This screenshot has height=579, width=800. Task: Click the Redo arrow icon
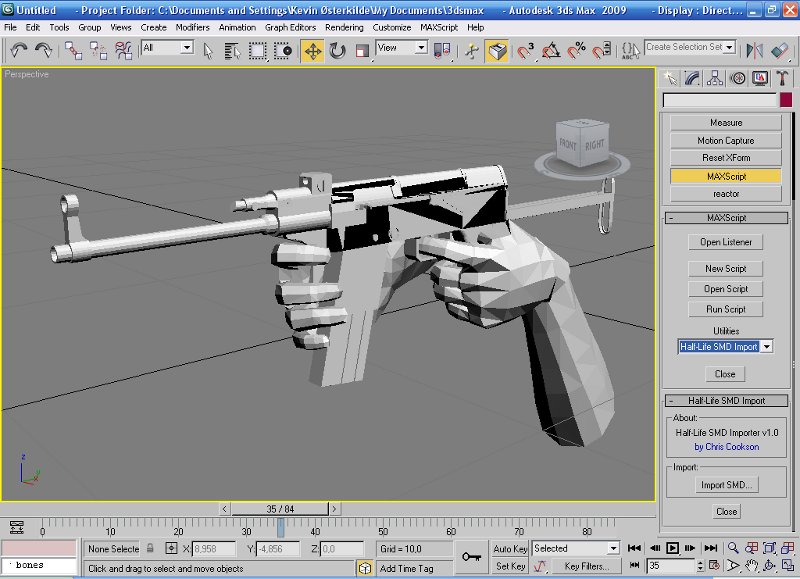click(x=44, y=51)
